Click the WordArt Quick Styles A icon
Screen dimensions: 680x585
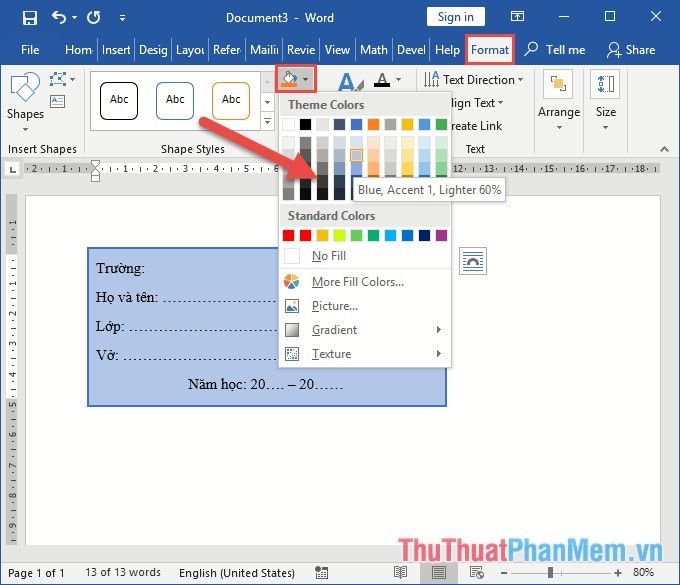(350, 81)
